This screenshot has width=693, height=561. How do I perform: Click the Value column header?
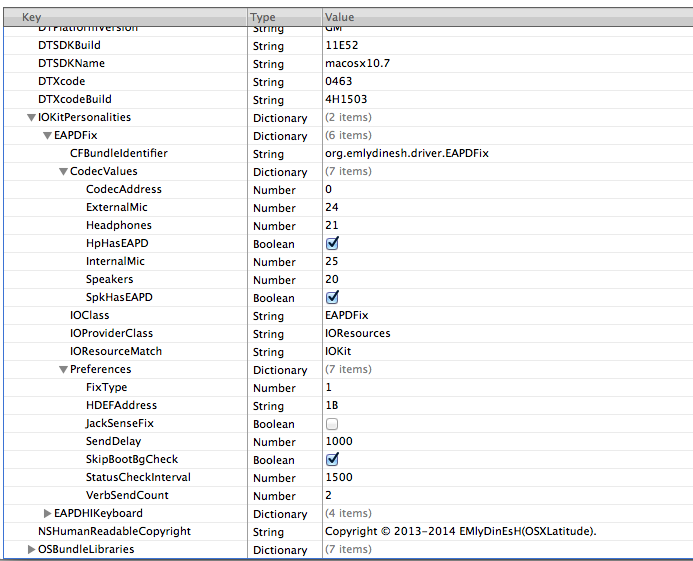[x=506, y=17]
